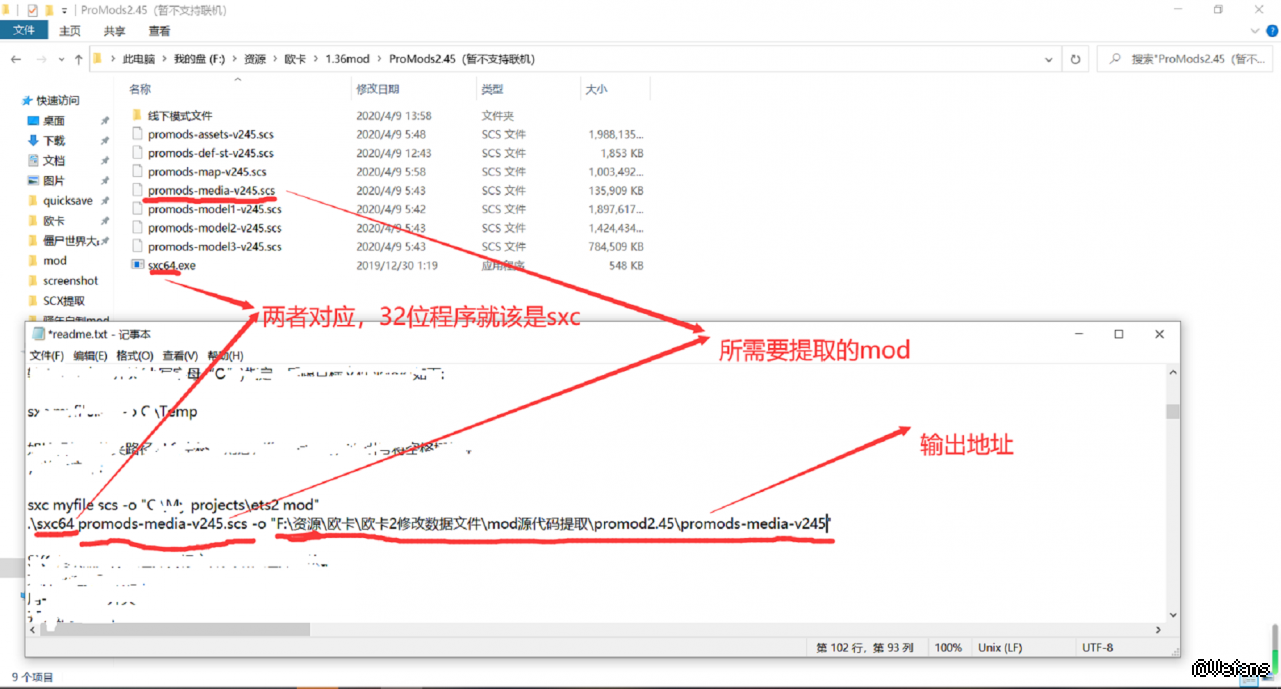
Task: Click the Notepad horizontal scrollbar right arrow
Action: point(1158,629)
